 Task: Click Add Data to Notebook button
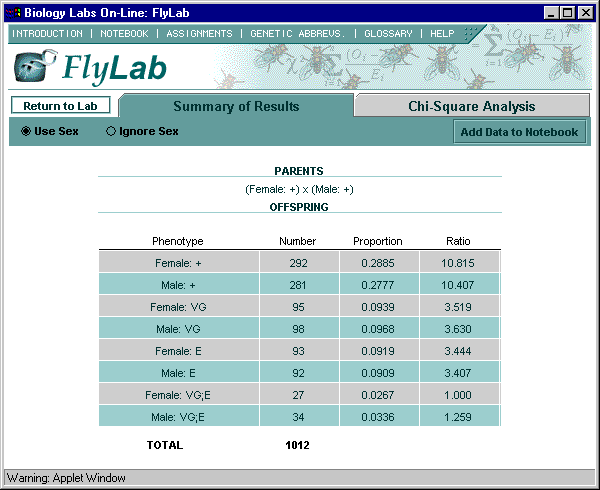pyautogui.click(x=519, y=132)
